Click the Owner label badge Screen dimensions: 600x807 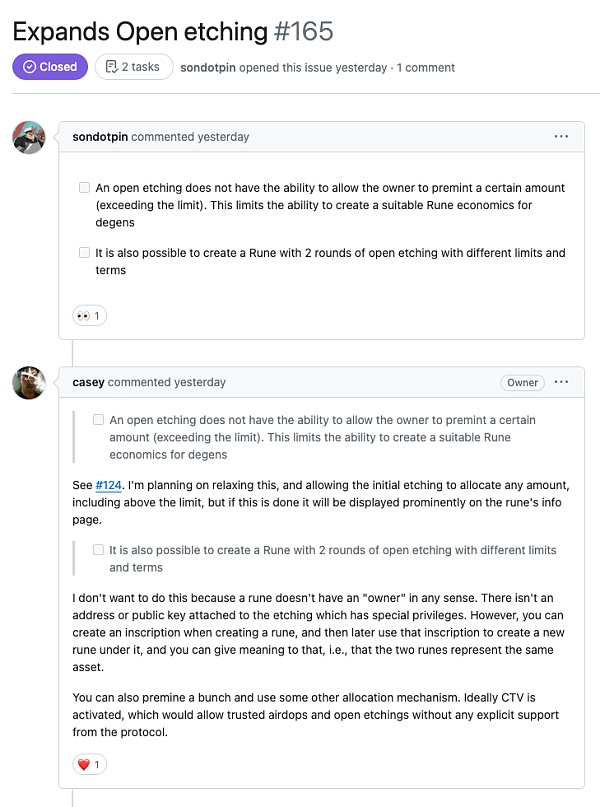(x=522, y=382)
